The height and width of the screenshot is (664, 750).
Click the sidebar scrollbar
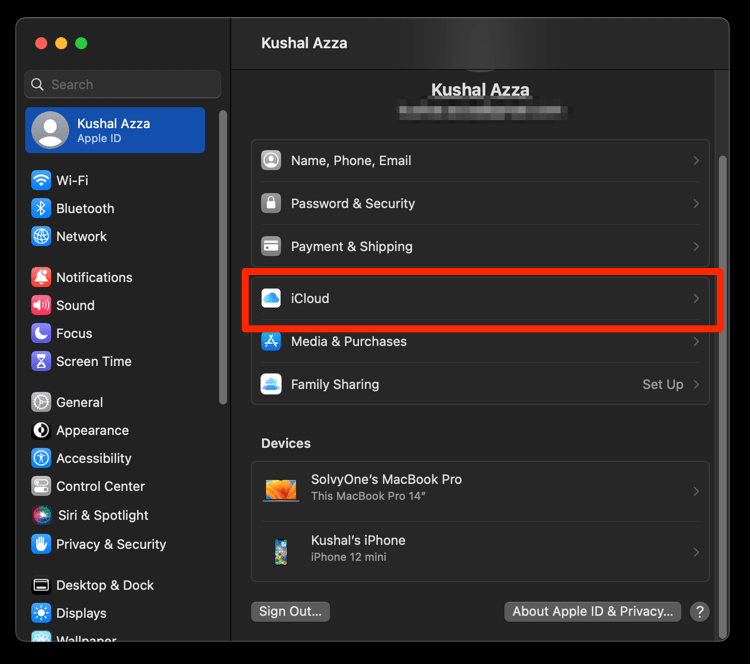click(222, 257)
